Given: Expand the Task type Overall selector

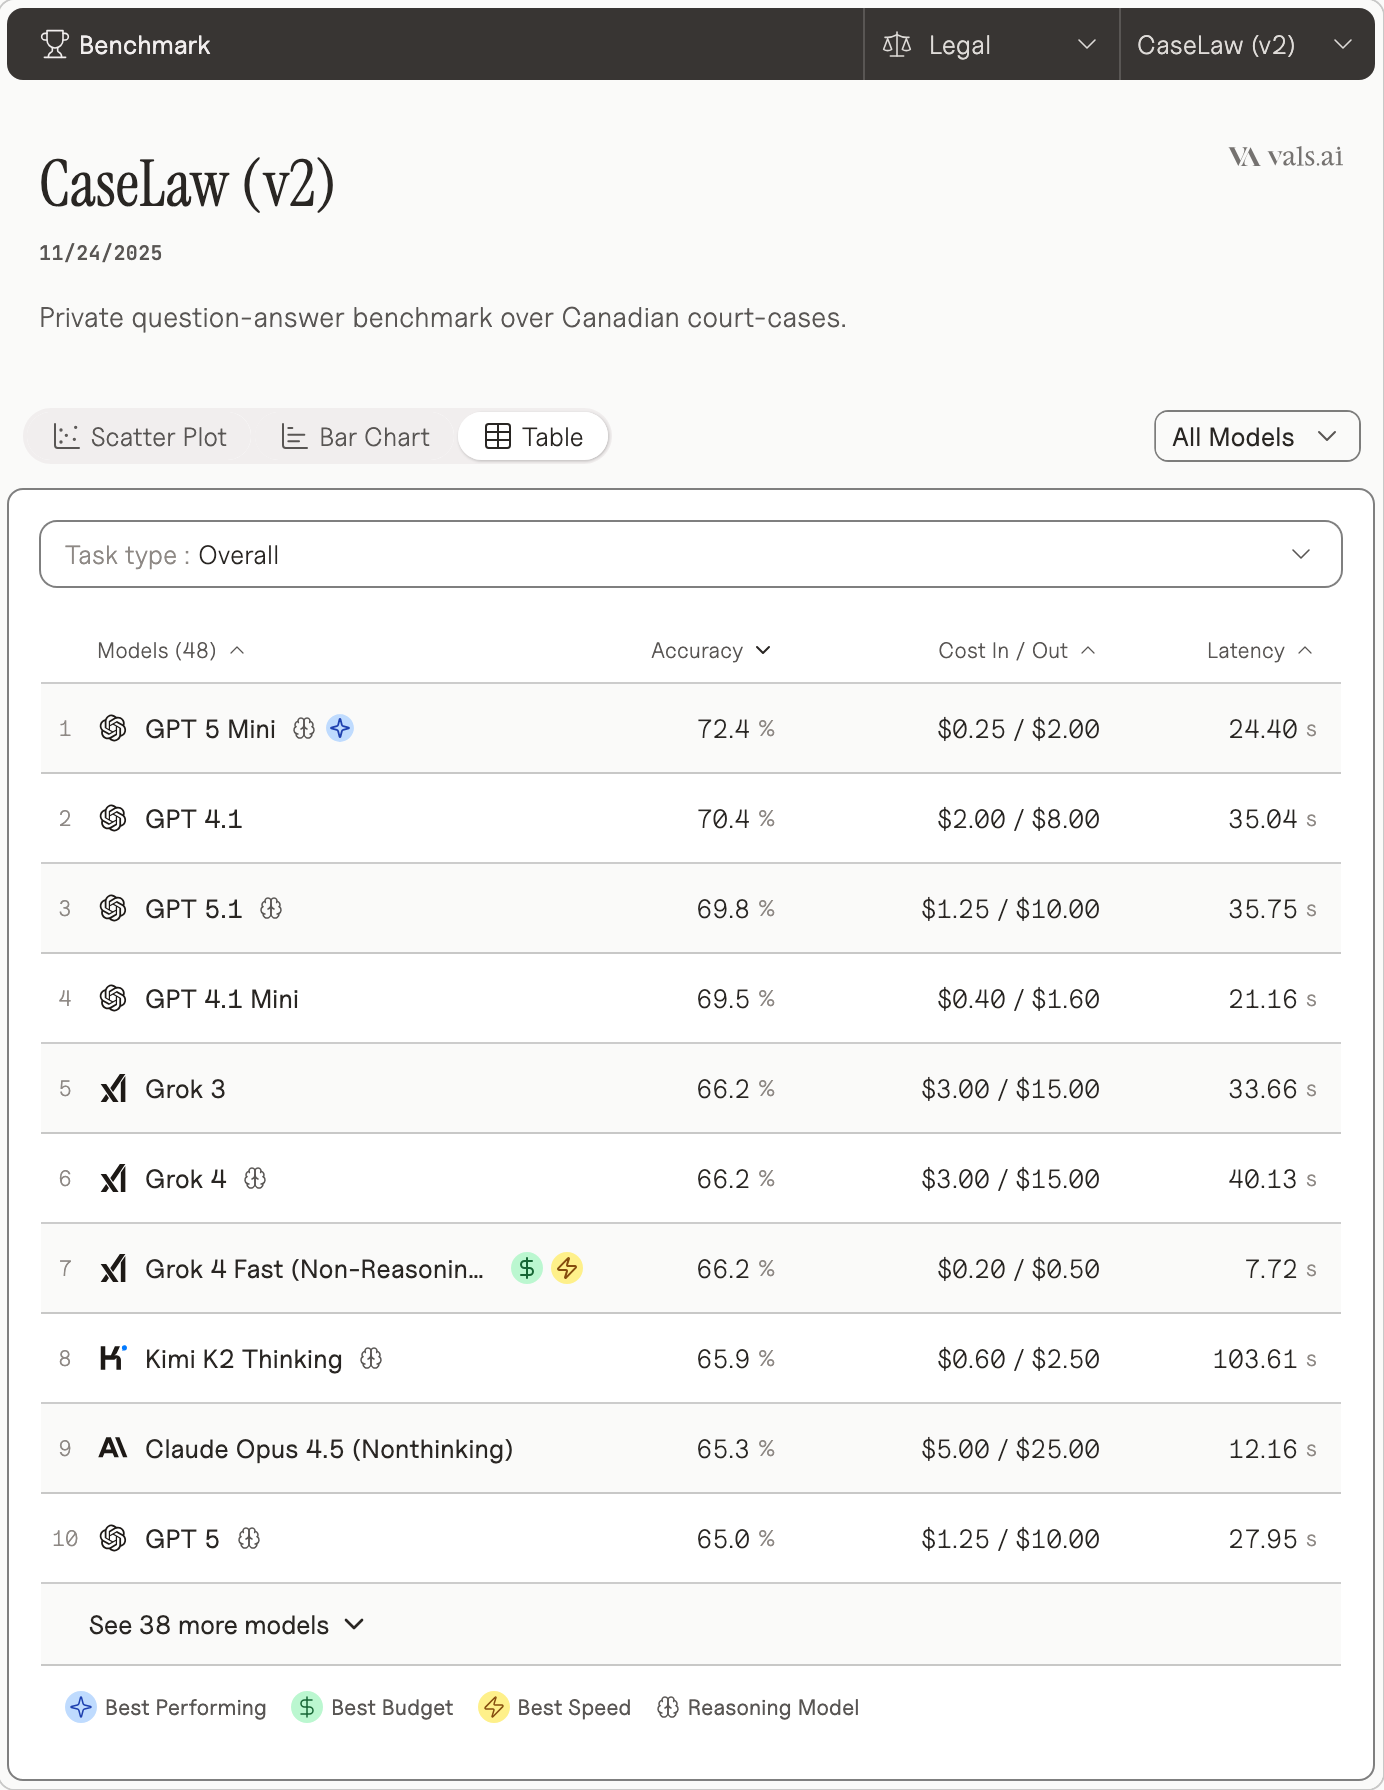Looking at the screenshot, I should (690, 555).
